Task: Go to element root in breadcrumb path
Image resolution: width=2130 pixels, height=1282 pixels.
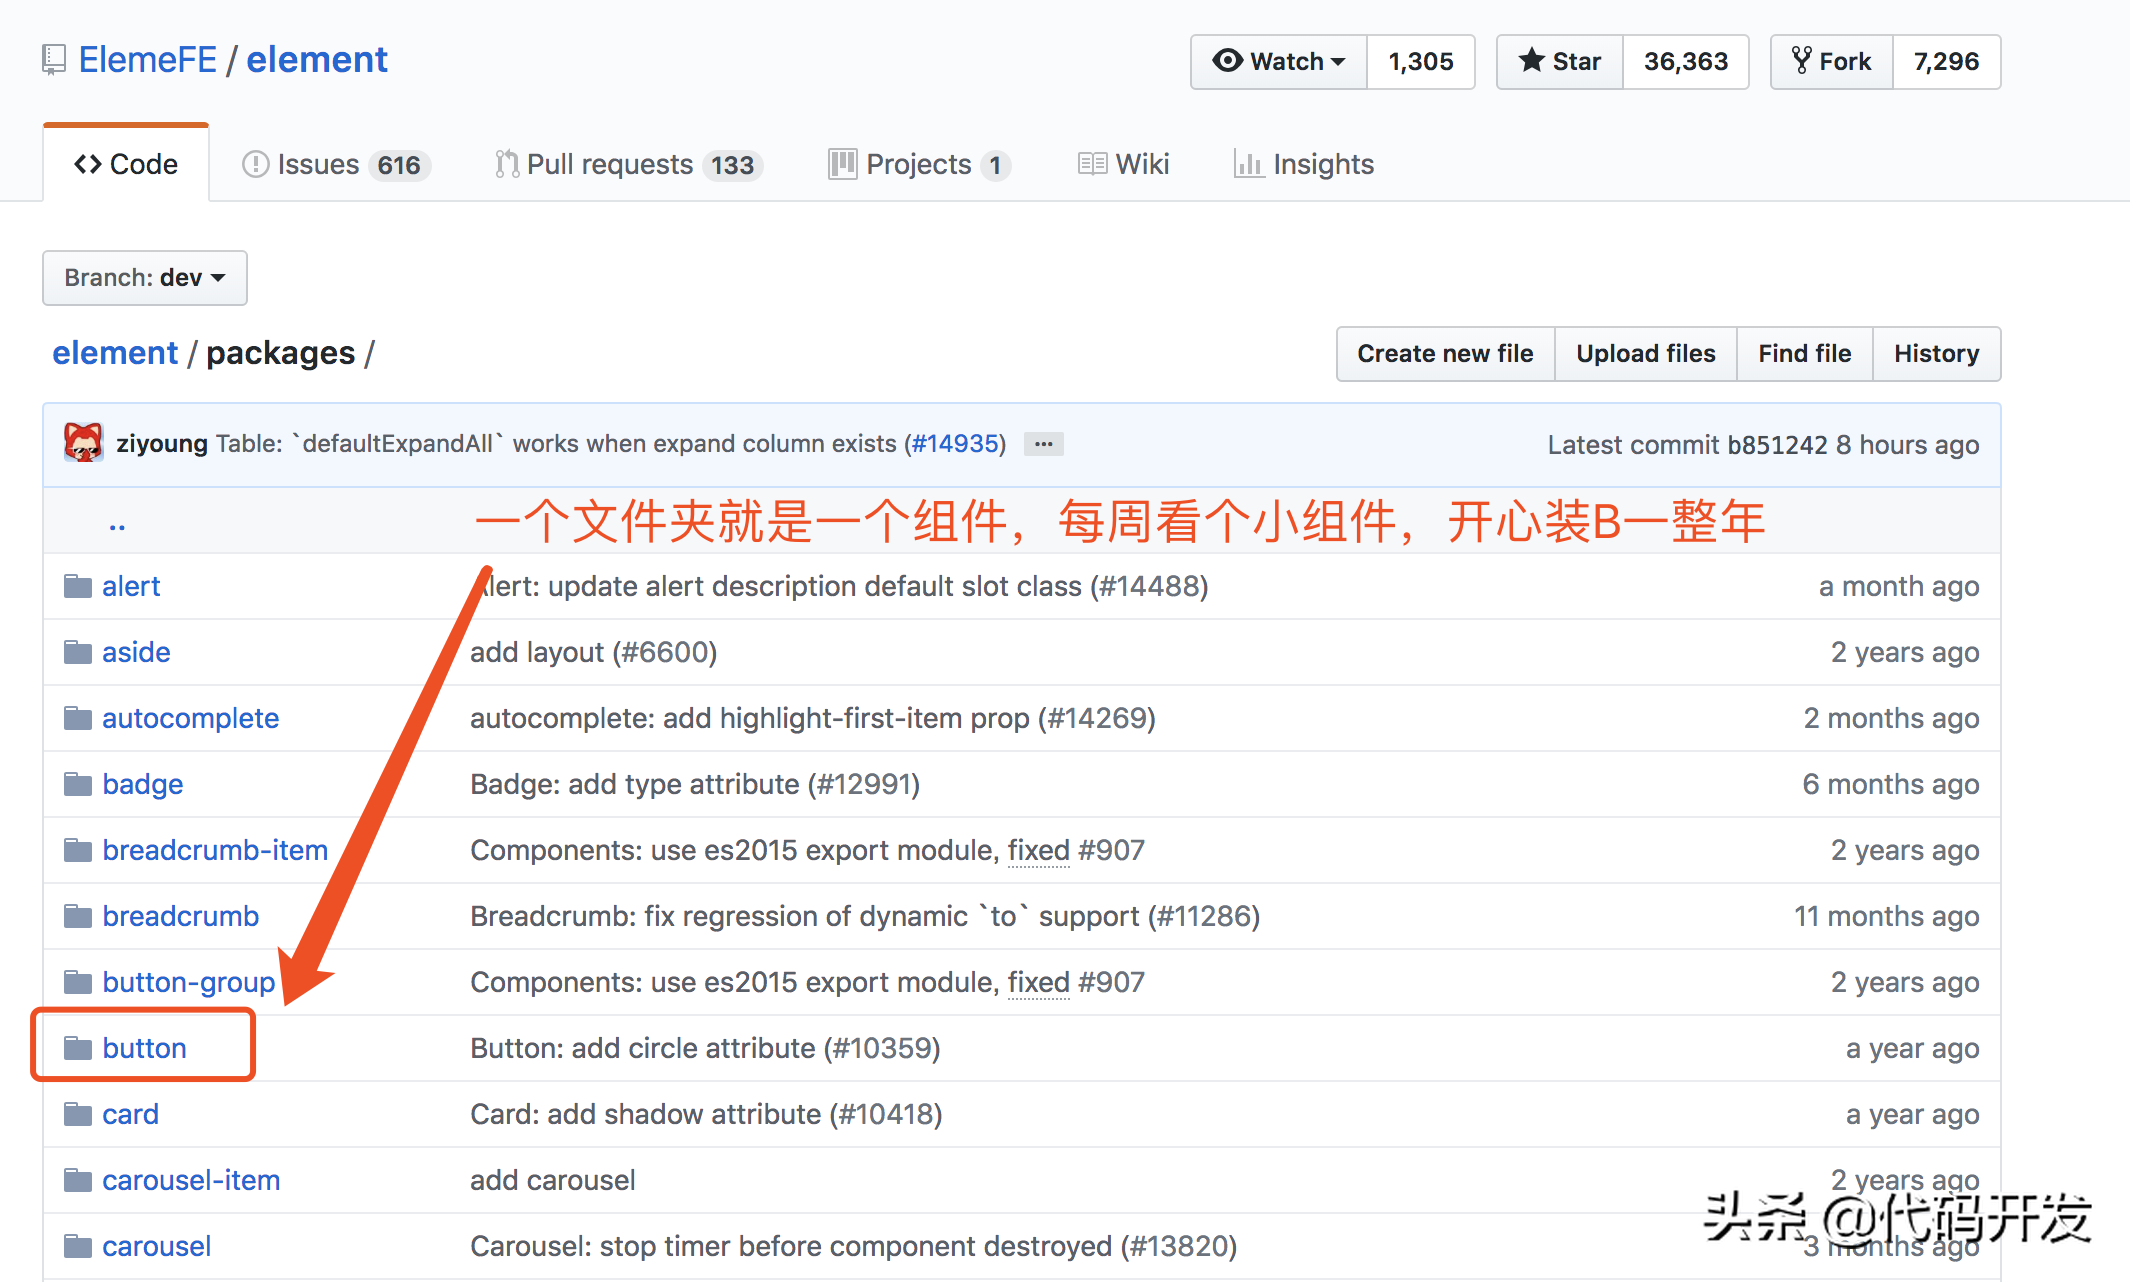Action: click(115, 353)
